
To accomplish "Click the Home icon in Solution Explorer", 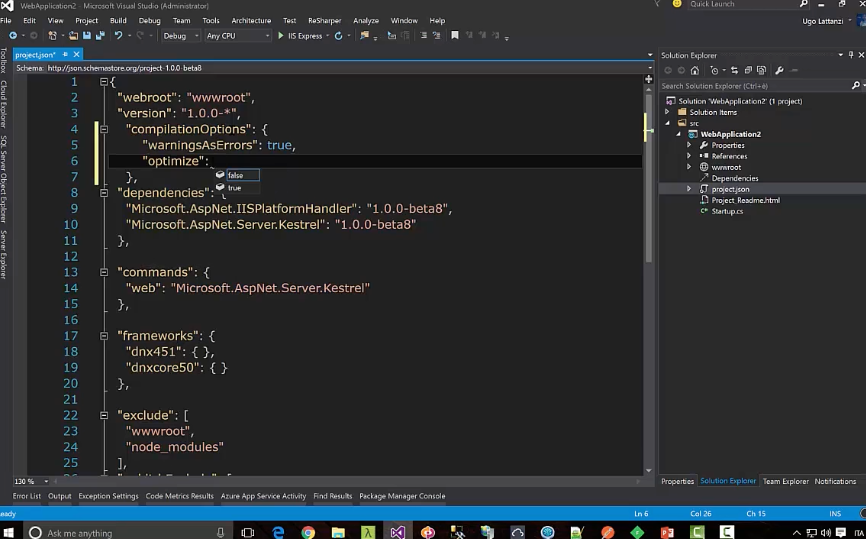I will click(x=695, y=70).
